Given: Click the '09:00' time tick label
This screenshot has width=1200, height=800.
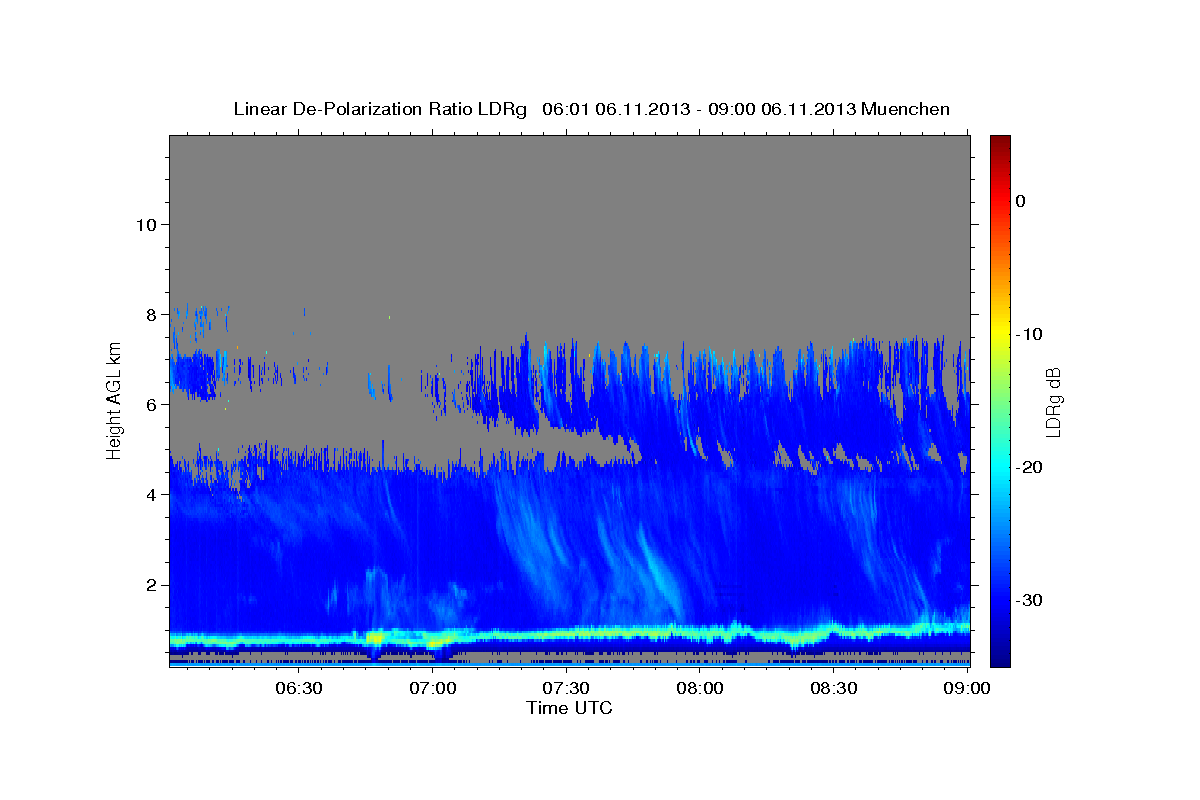Looking at the screenshot, I should coord(967,689).
